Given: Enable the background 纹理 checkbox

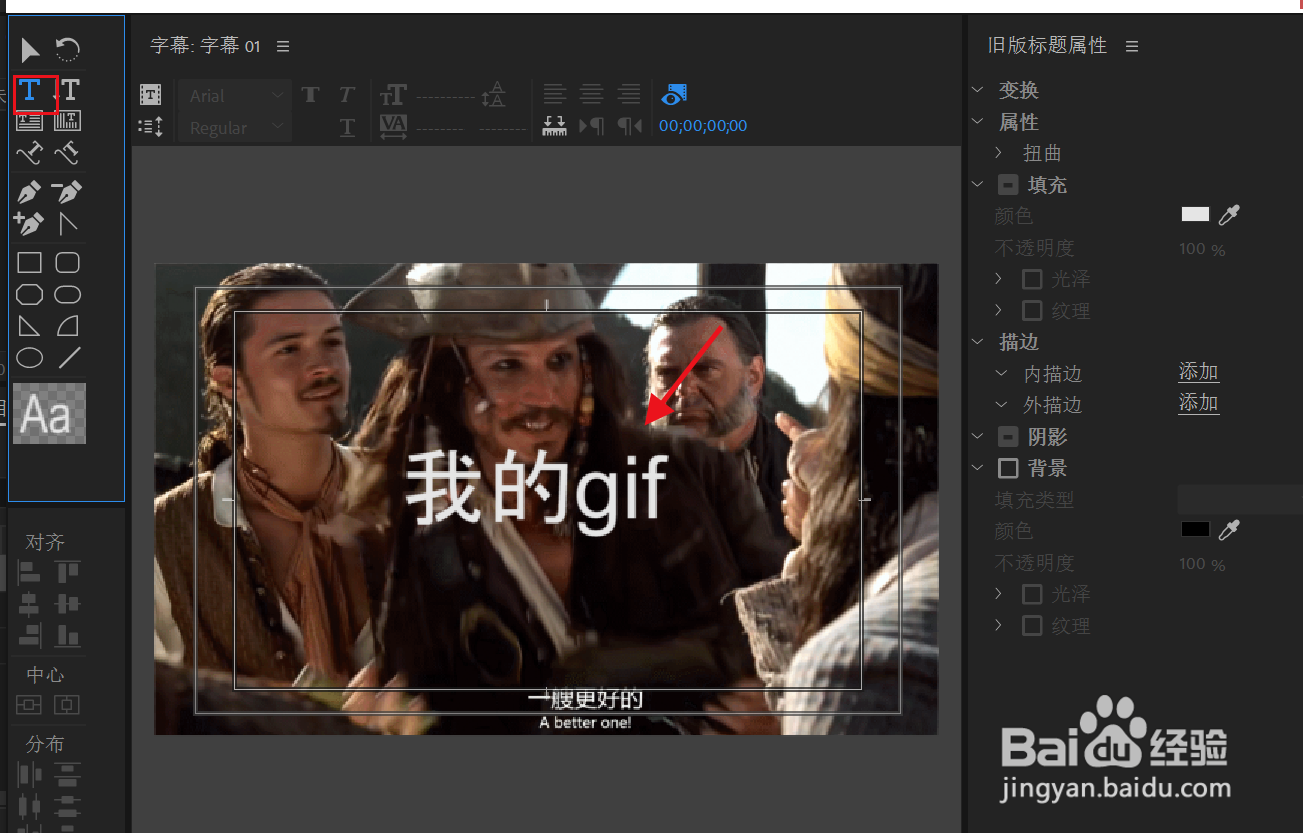Looking at the screenshot, I should [x=1032, y=626].
